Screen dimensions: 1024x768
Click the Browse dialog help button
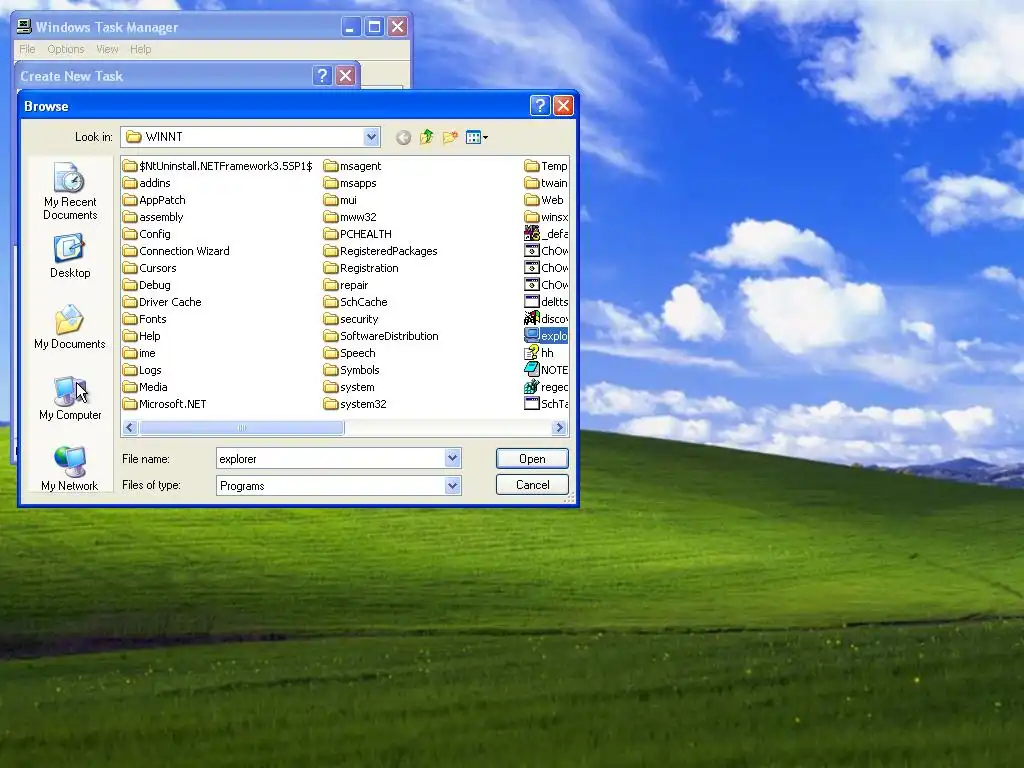pos(539,106)
